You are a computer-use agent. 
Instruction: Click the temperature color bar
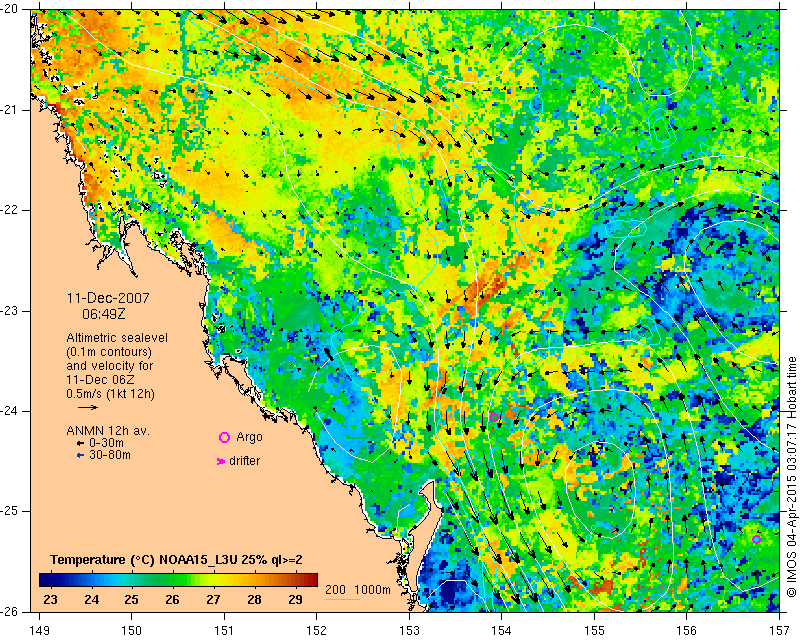click(x=179, y=580)
